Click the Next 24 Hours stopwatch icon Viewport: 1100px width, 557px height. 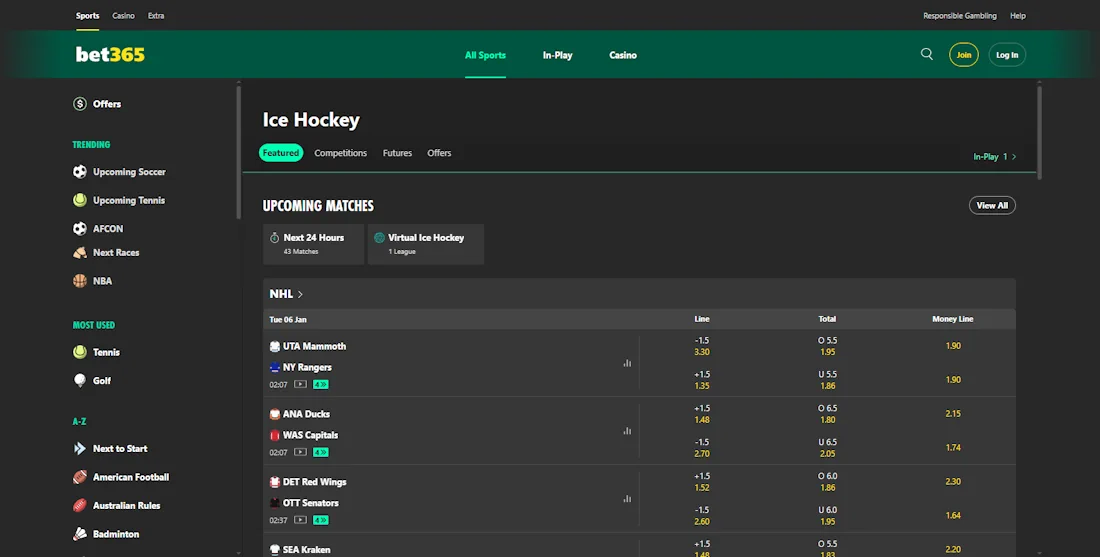point(274,238)
